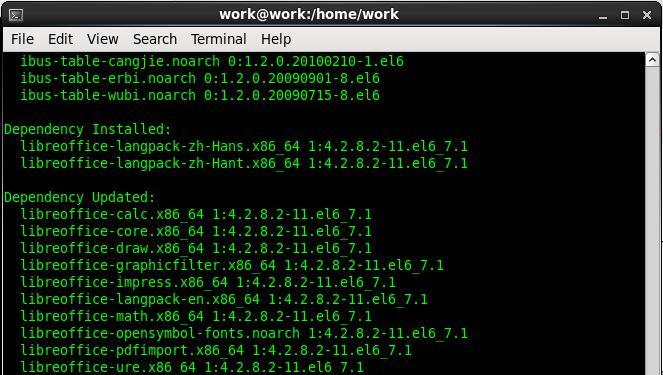663x375 pixels.
Task: Click the libreoffice-core.x86_64 line
Action: pos(196,231)
